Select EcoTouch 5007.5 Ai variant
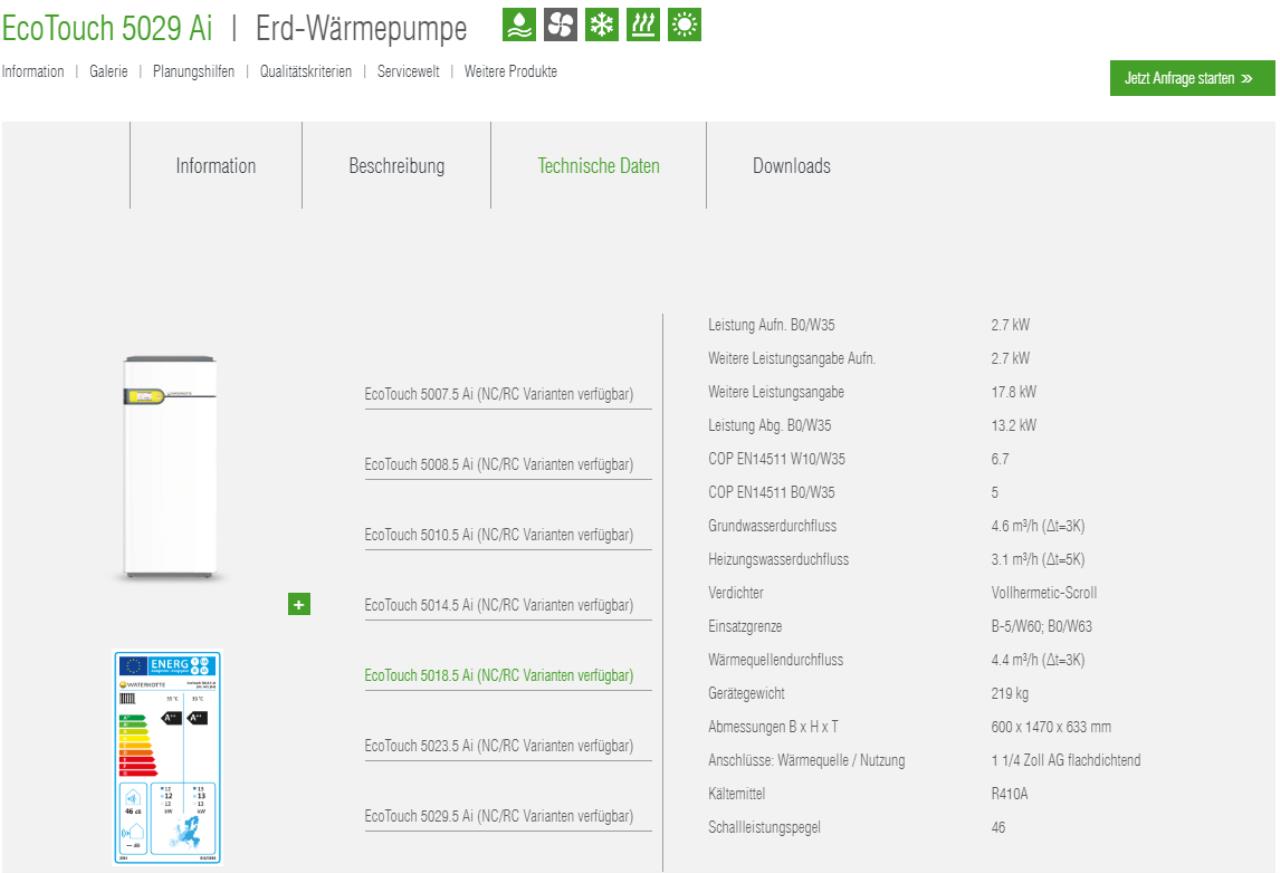The height and width of the screenshot is (873, 1280). (498, 395)
